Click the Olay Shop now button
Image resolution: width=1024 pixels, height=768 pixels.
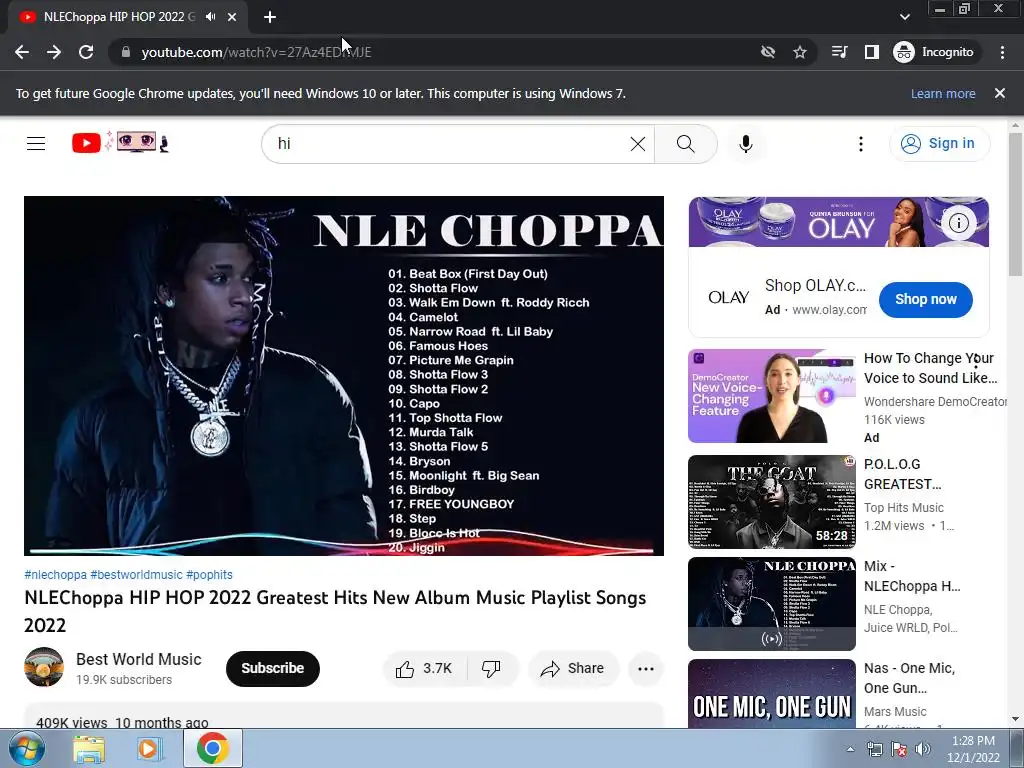click(x=926, y=300)
